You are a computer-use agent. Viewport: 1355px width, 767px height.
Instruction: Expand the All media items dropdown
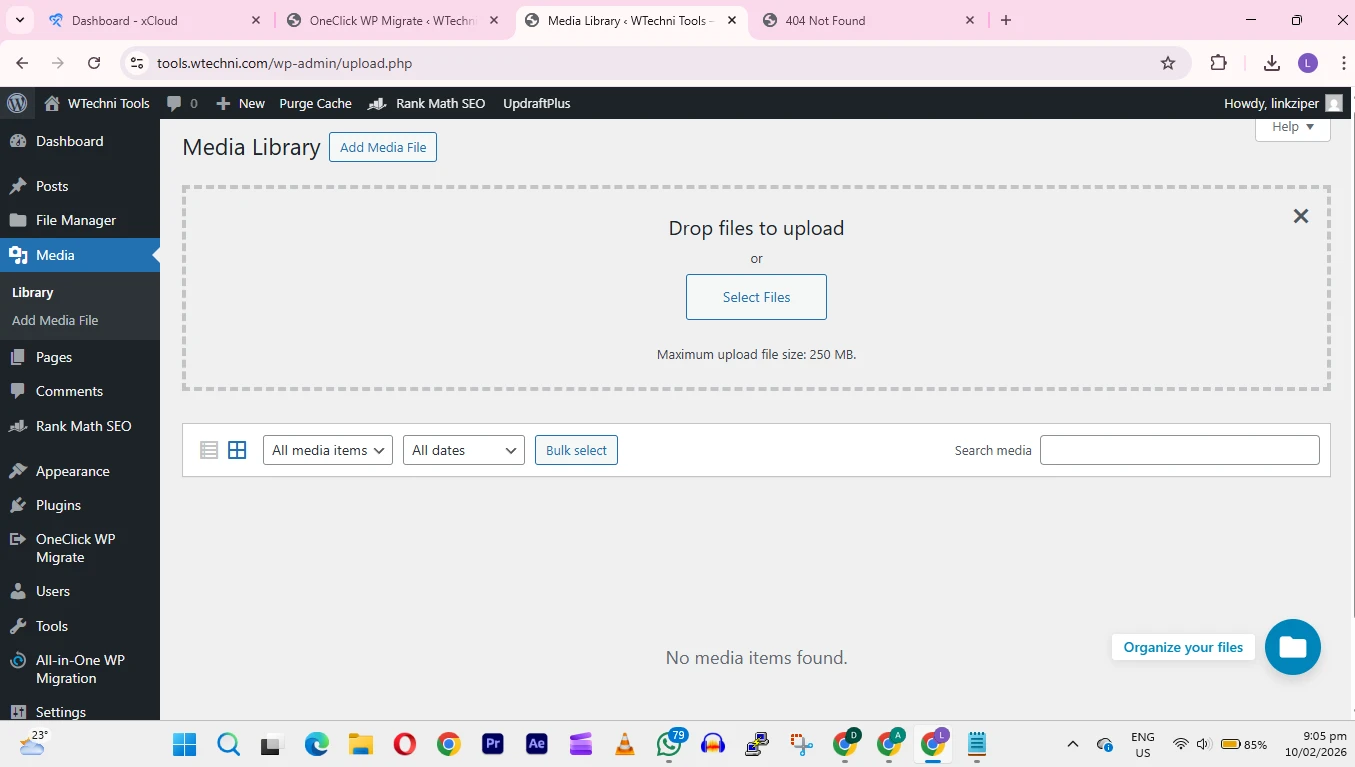tap(328, 450)
